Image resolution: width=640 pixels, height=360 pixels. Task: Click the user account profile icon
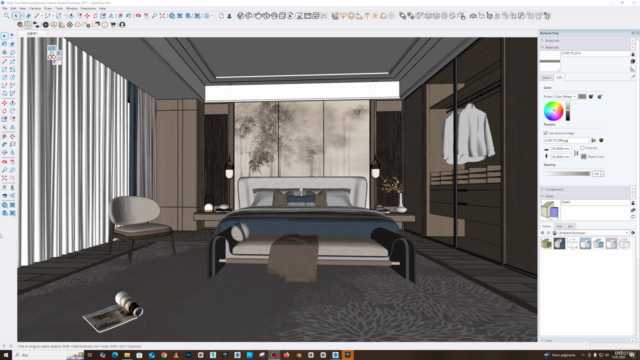click(122, 25)
